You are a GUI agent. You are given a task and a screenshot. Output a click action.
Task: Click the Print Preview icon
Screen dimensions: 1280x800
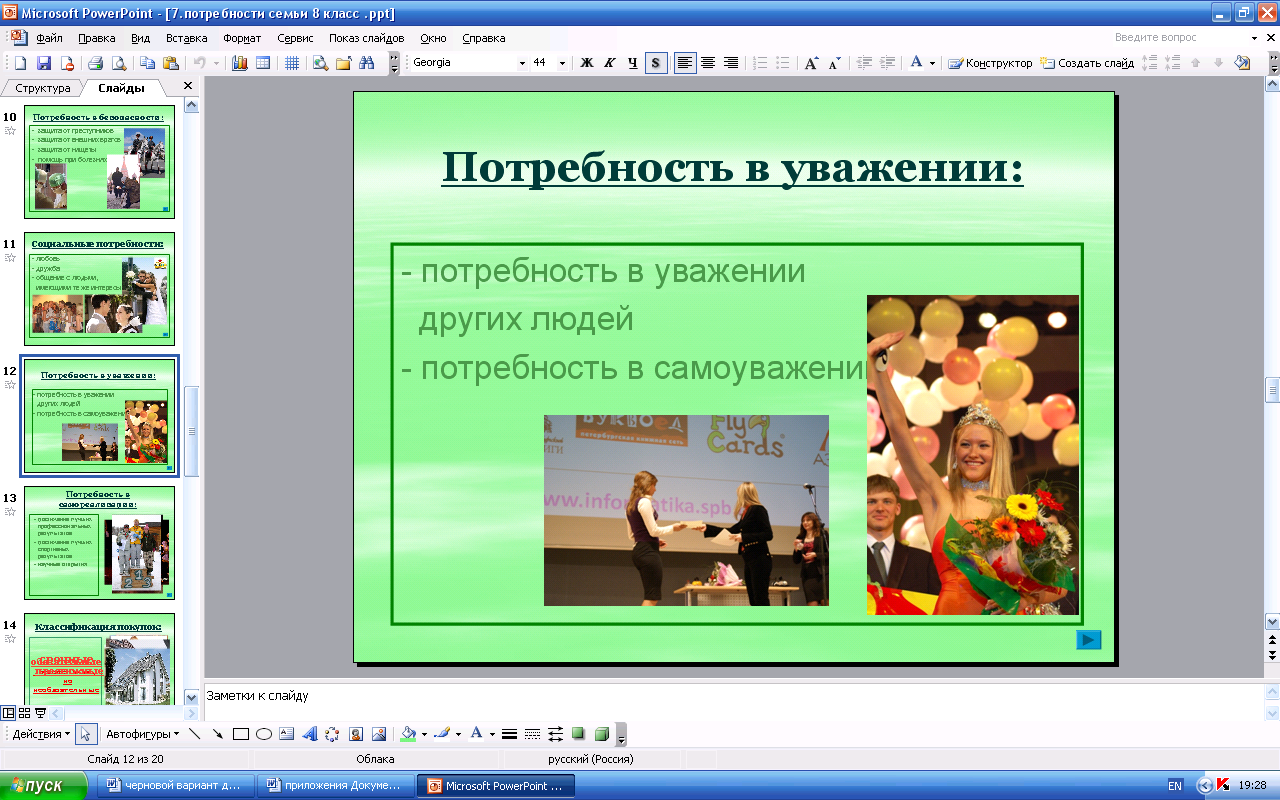pyautogui.click(x=119, y=63)
